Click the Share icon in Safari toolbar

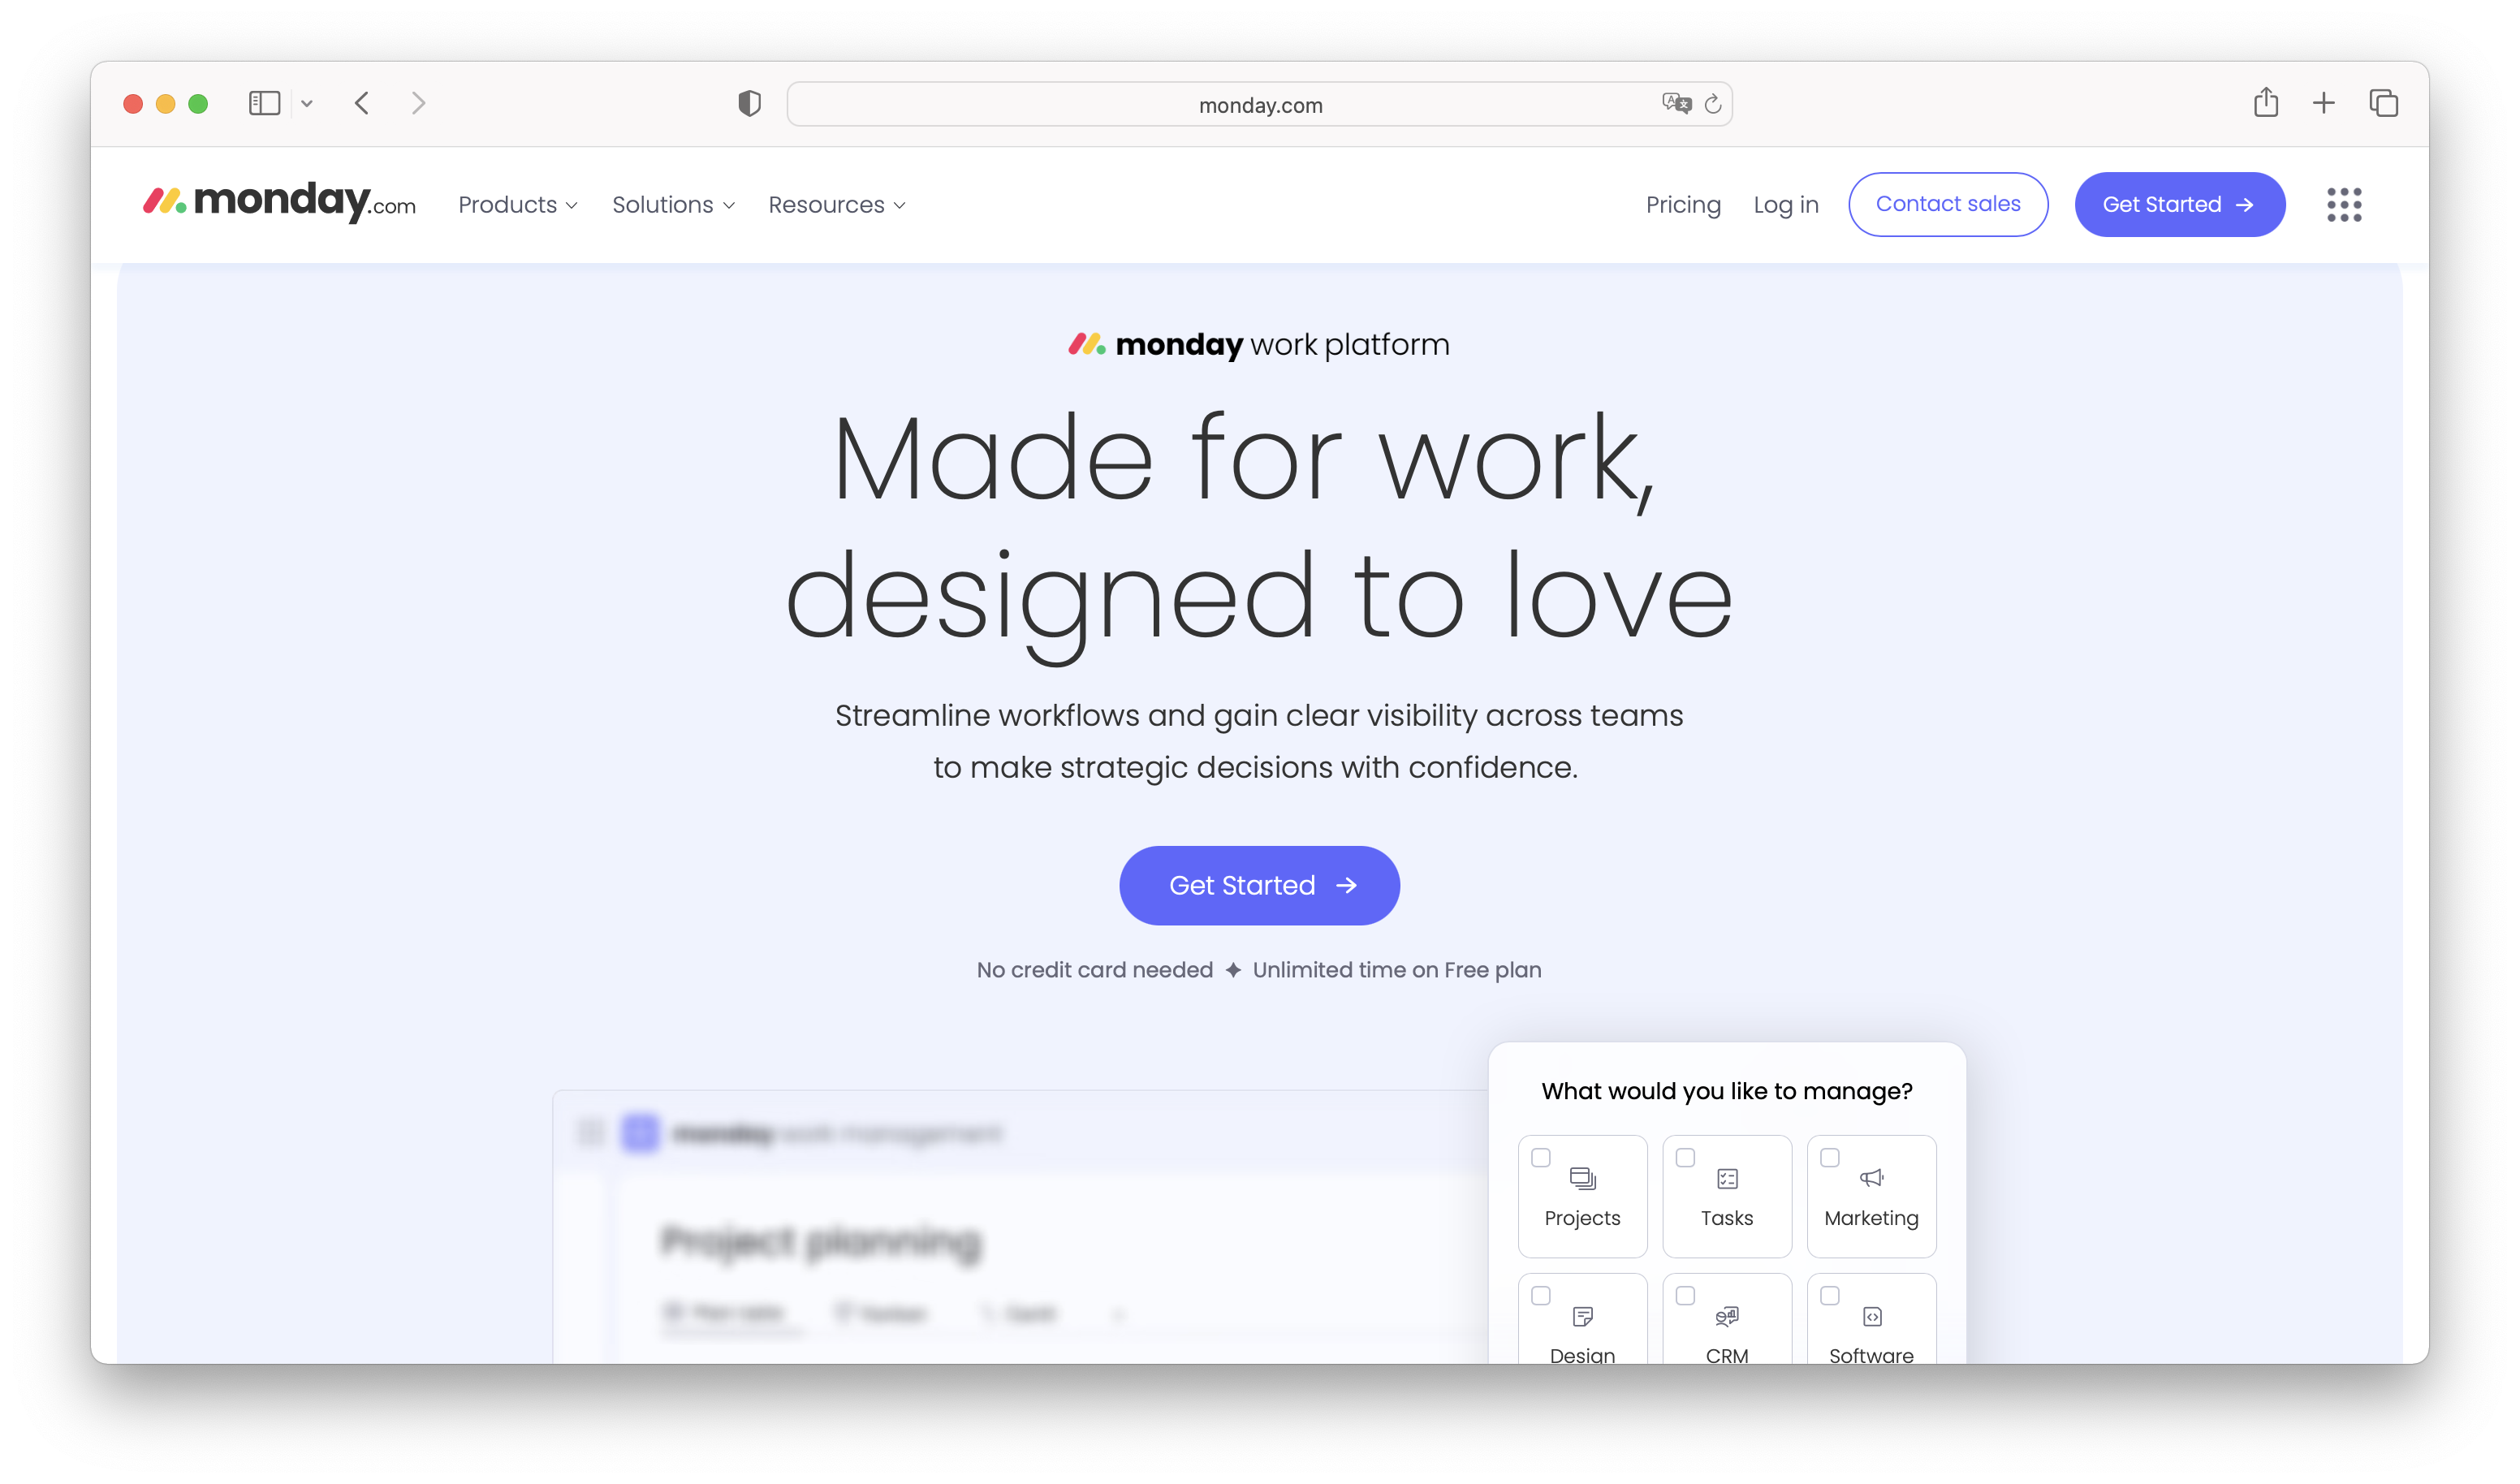pyautogui.click(x=2265, y=102)
